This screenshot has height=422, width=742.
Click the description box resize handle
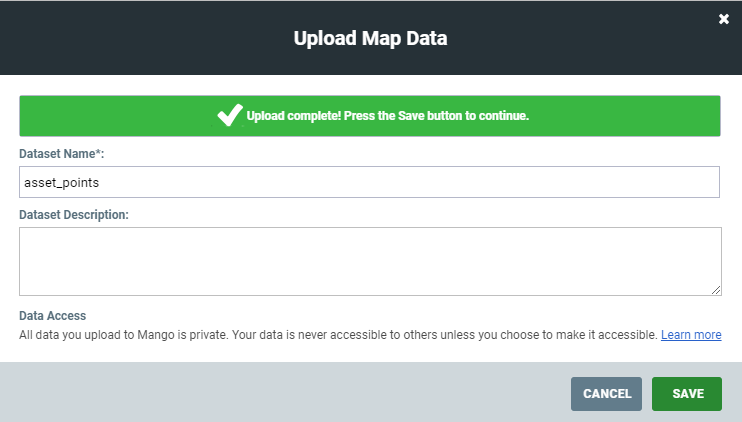coord(716,290)
